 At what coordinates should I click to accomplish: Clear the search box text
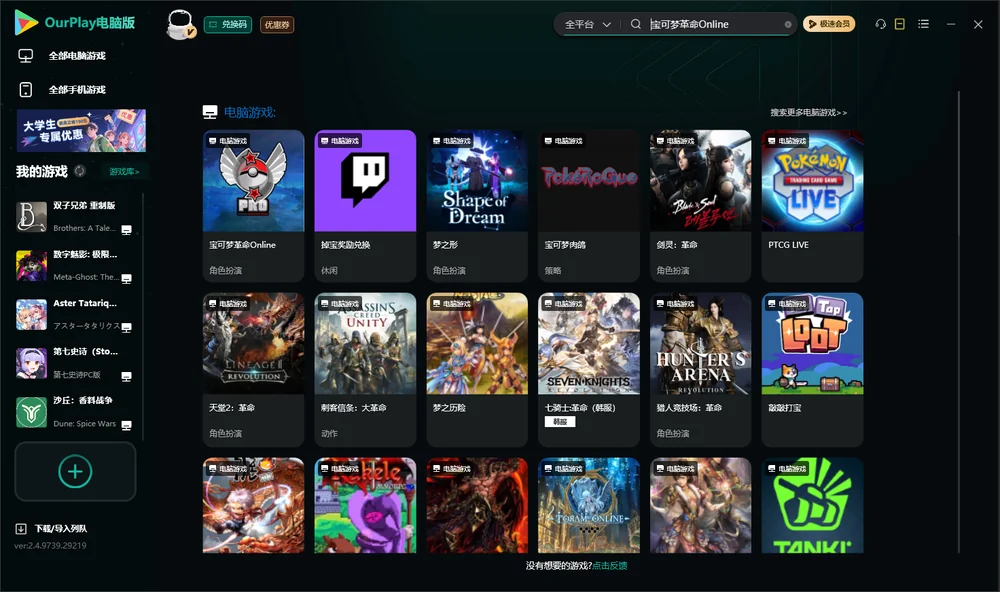tap(788, 24)
